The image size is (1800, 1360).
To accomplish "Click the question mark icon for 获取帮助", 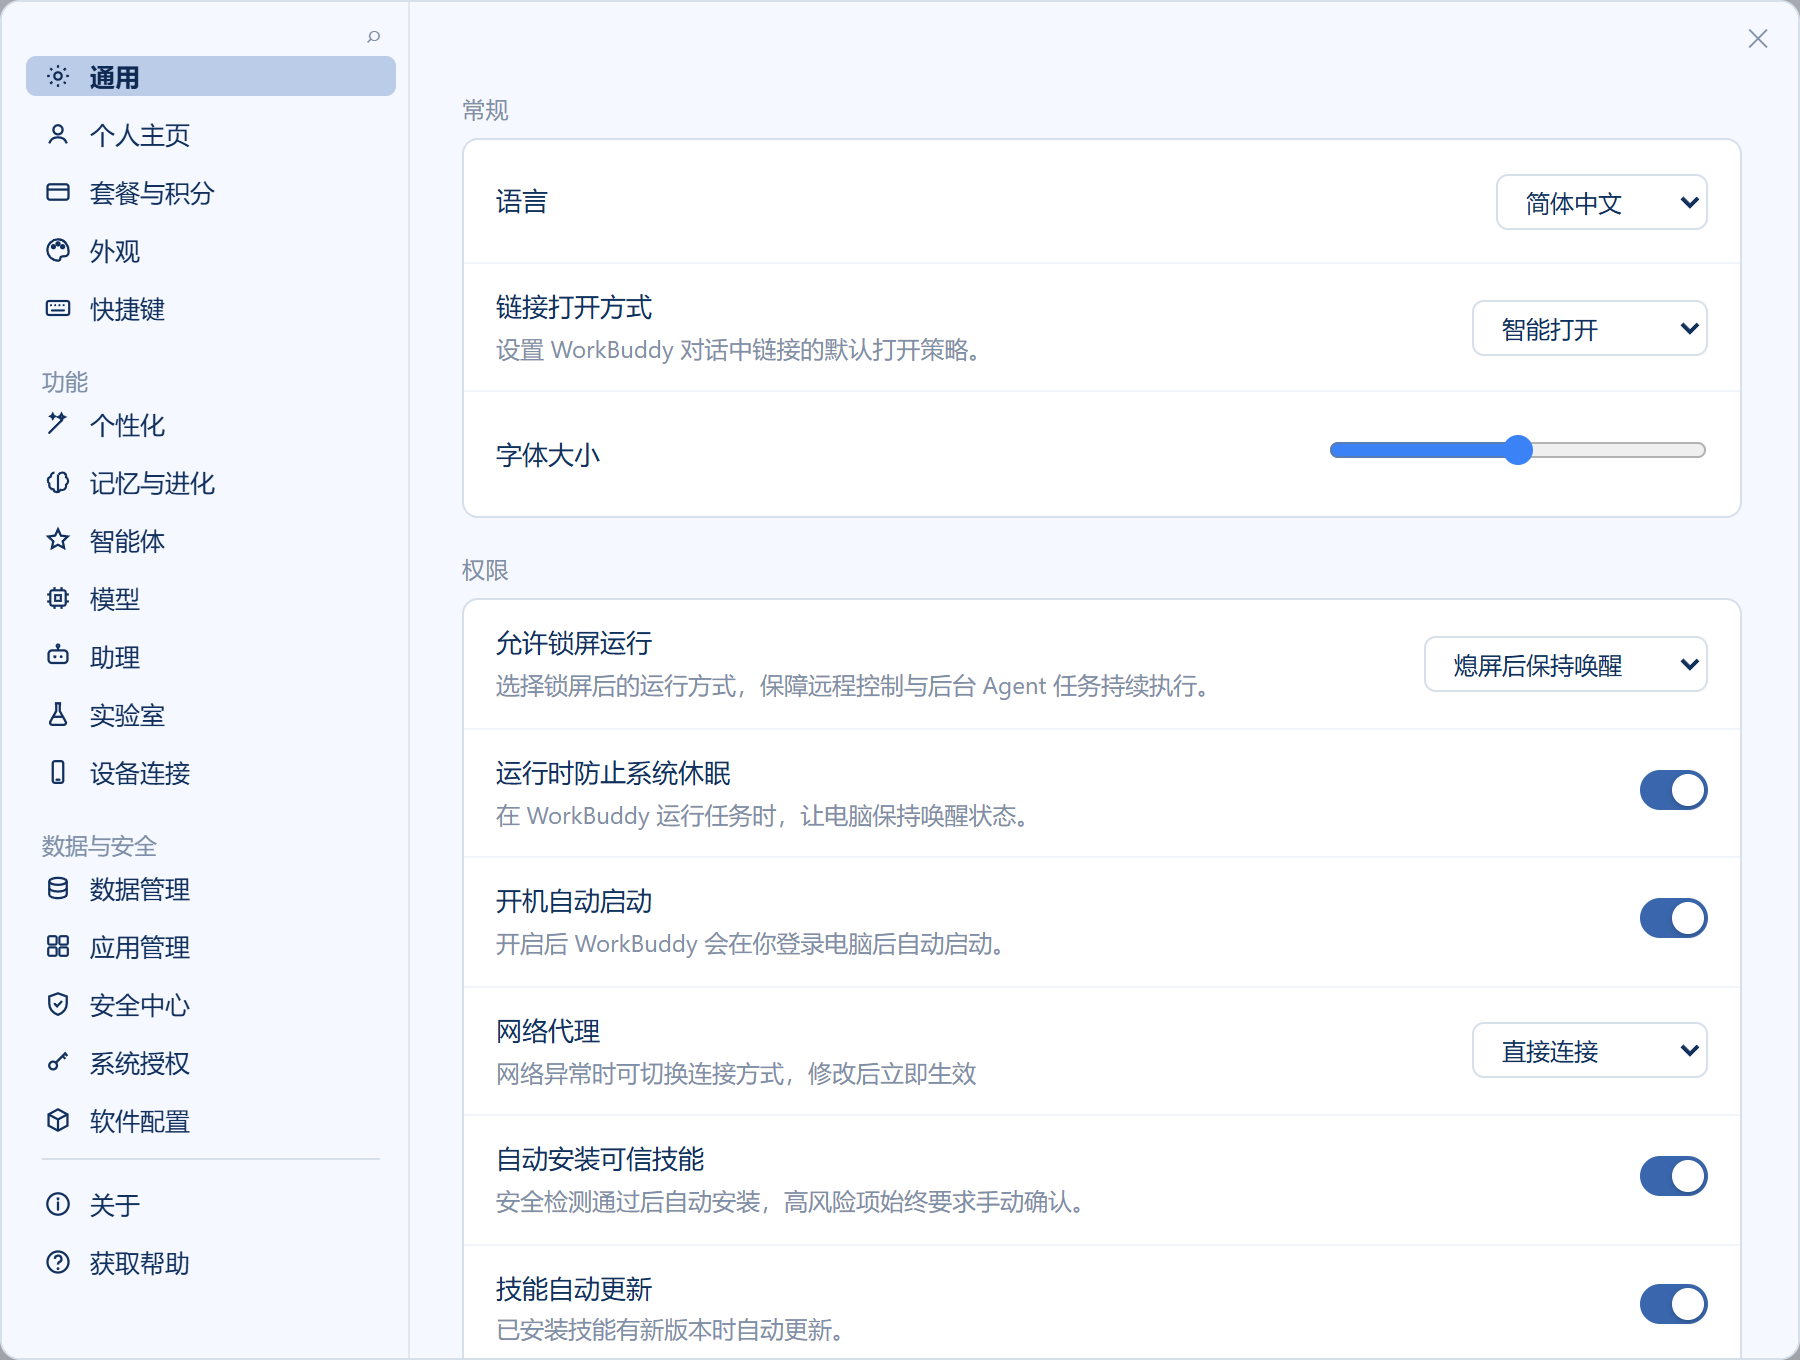I will (58, 1263).
